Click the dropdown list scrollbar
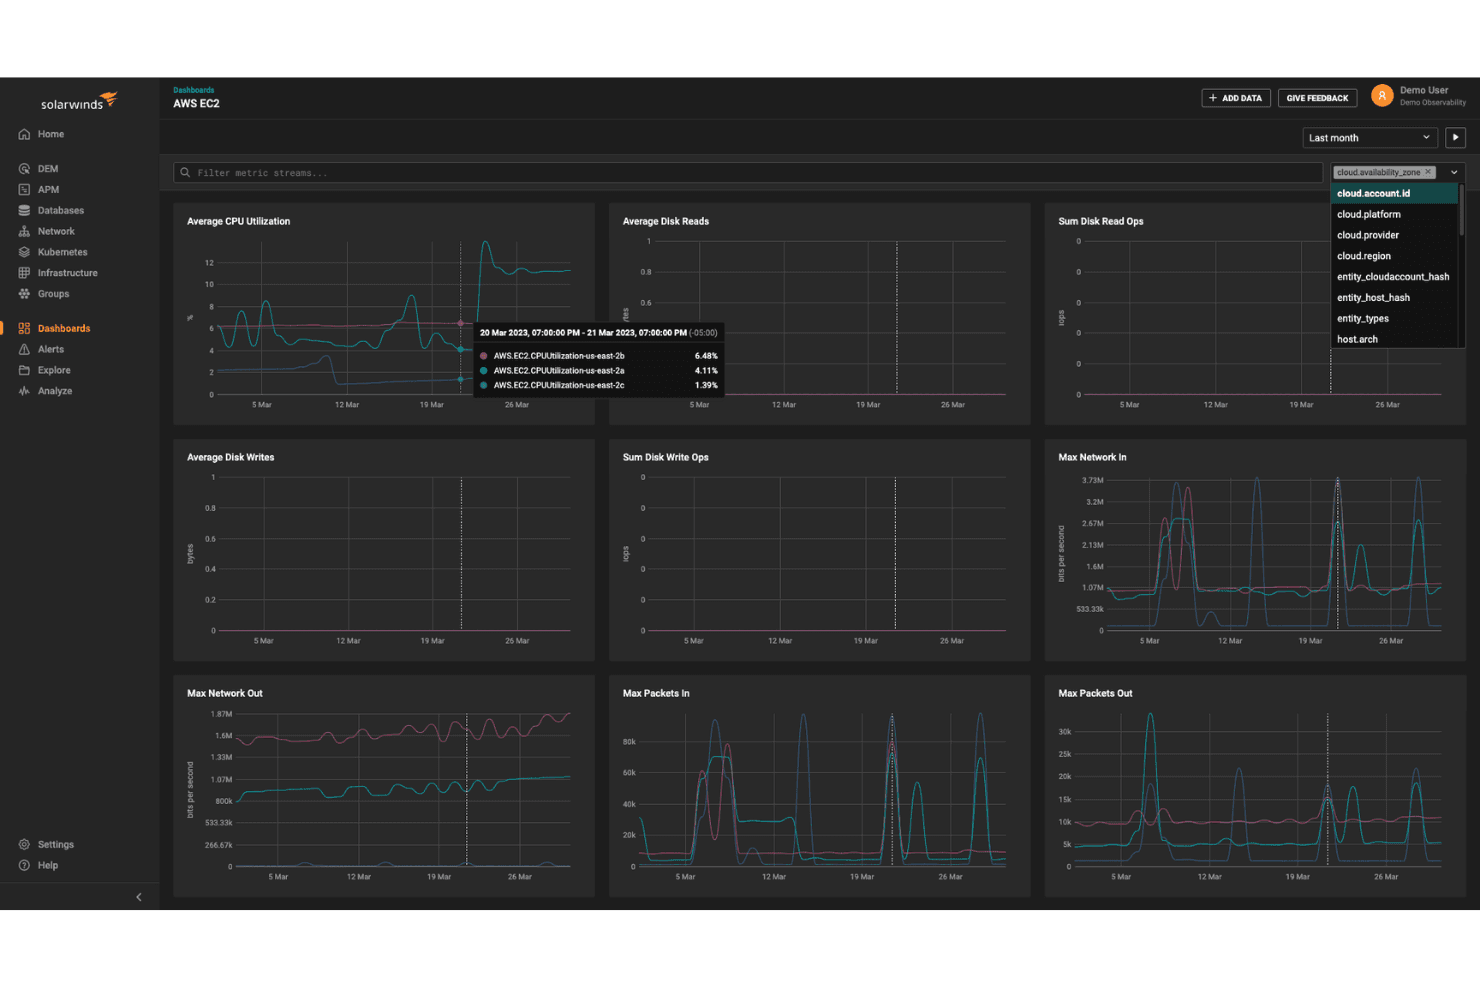Image resolution: width=1480 pixels, height=987 pixels. click(x=1461, y=210)
